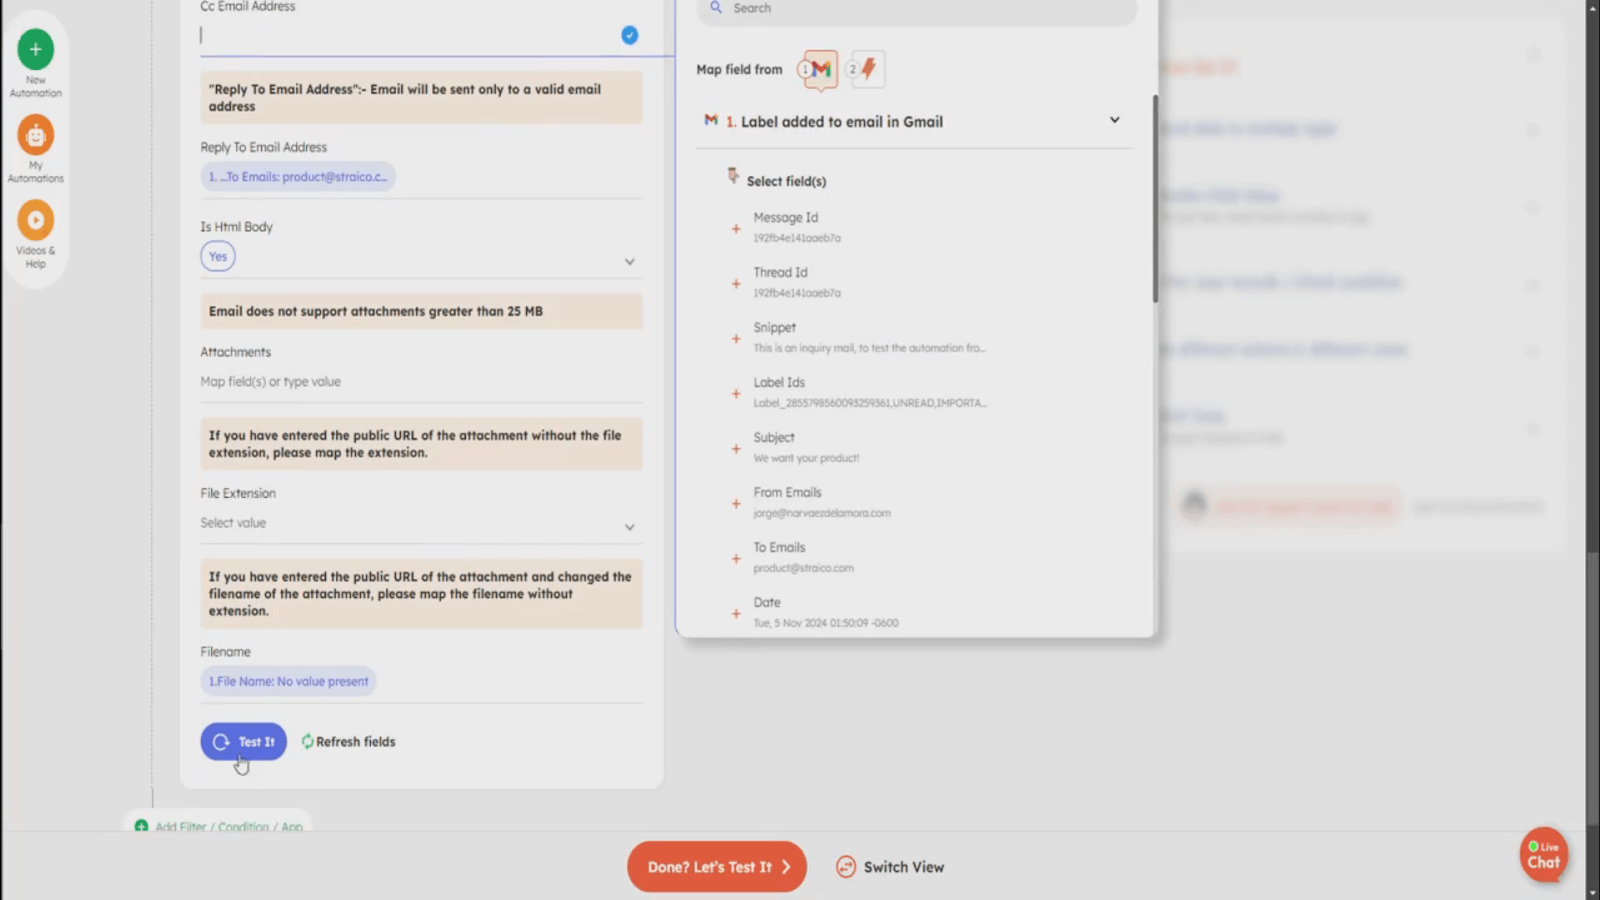Add From Emails field with plus icon
Screen dimensions: 1600x900
tap(736, 504)
